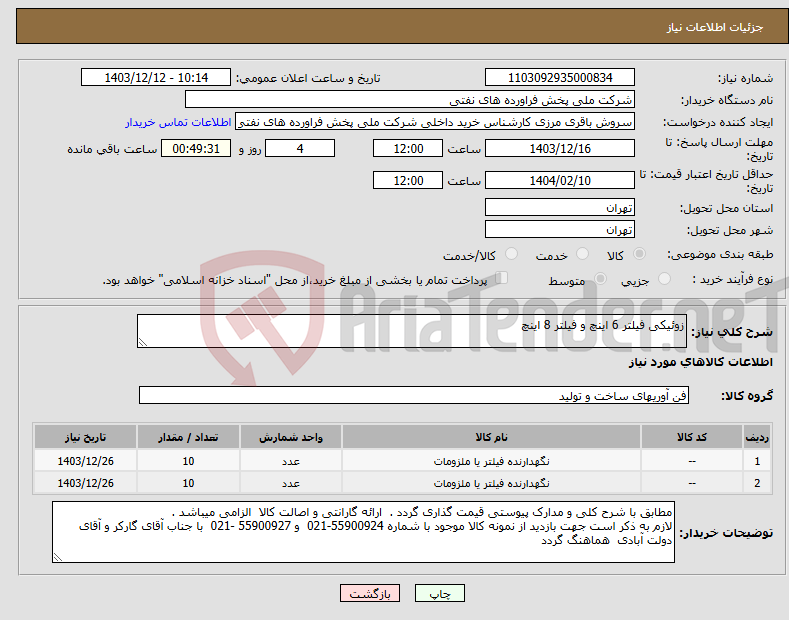Click the نام کالا column header
Screen dimensions: 789x620
[x=491, y=437]
